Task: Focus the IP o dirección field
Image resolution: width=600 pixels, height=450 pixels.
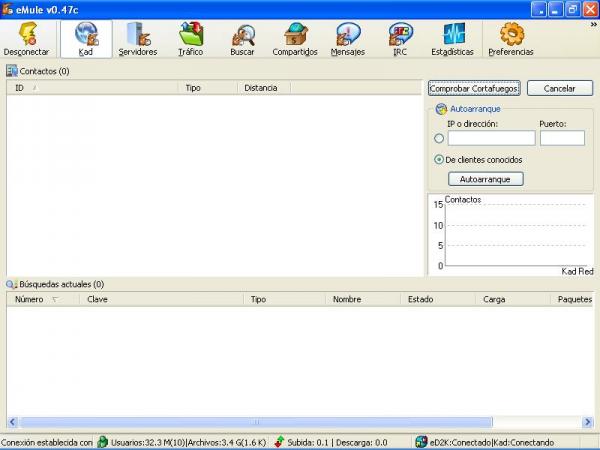Action: [x=491, y=138]
